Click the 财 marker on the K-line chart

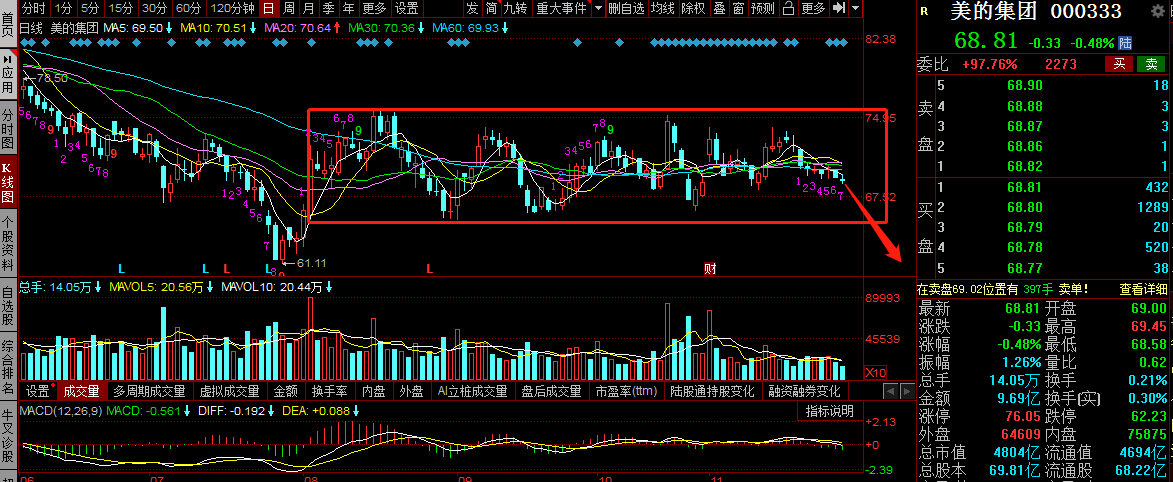click(710, 268)
